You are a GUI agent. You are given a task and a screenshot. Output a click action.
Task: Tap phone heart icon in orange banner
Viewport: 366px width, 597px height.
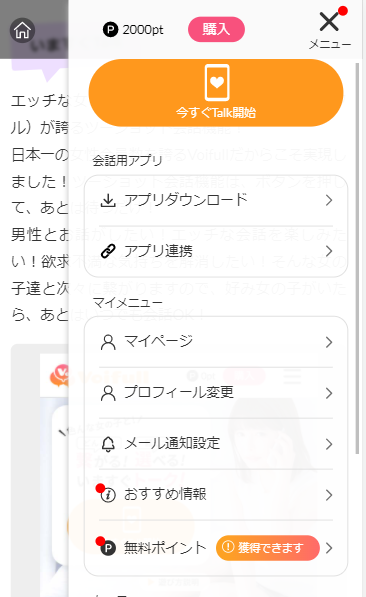click(217, 83)
